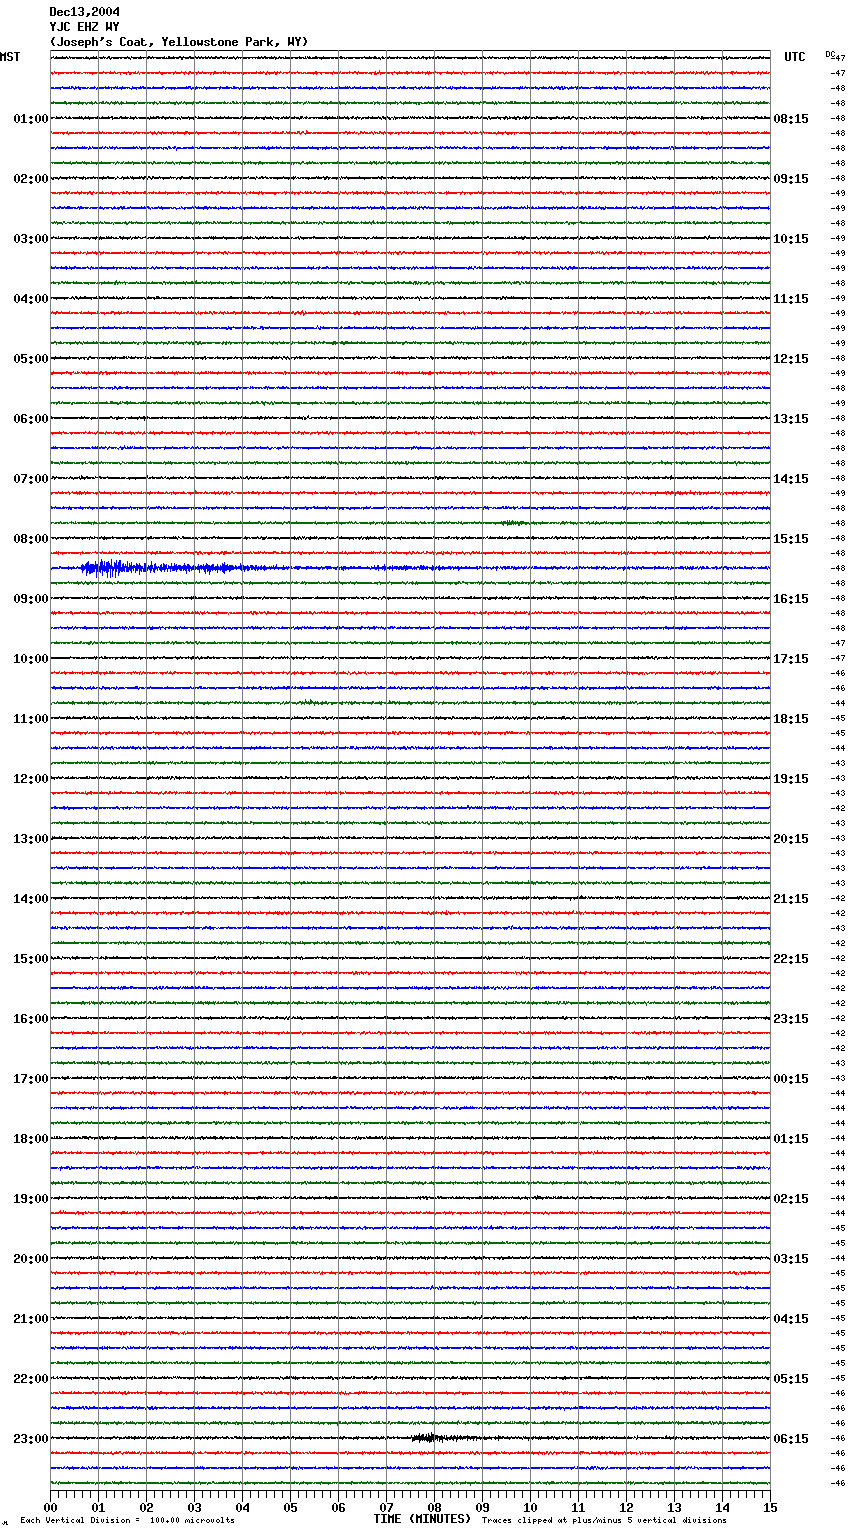Select the 10:15 UTC row label

tap(791, 239)
